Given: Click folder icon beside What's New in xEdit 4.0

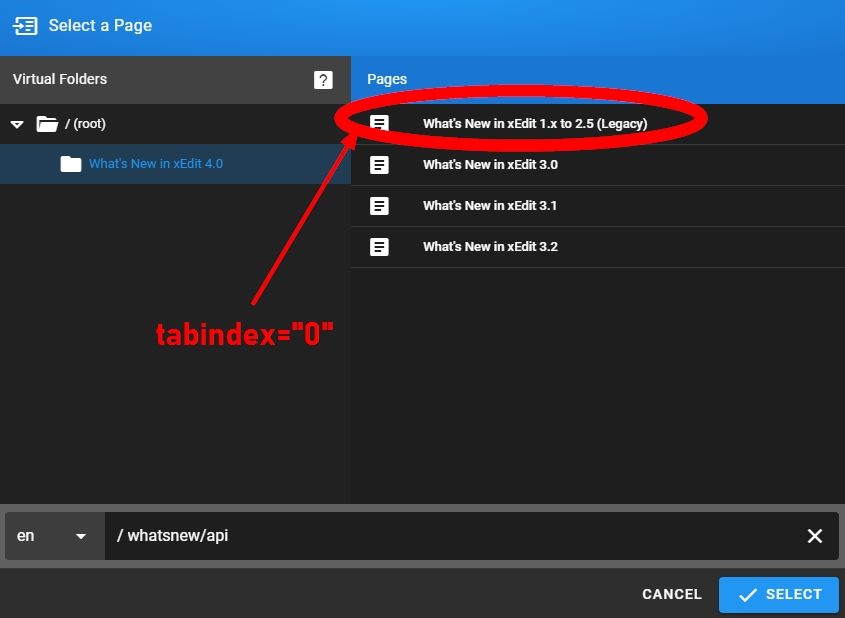Looking at the screenshot, I should click(x=71, y=164).
